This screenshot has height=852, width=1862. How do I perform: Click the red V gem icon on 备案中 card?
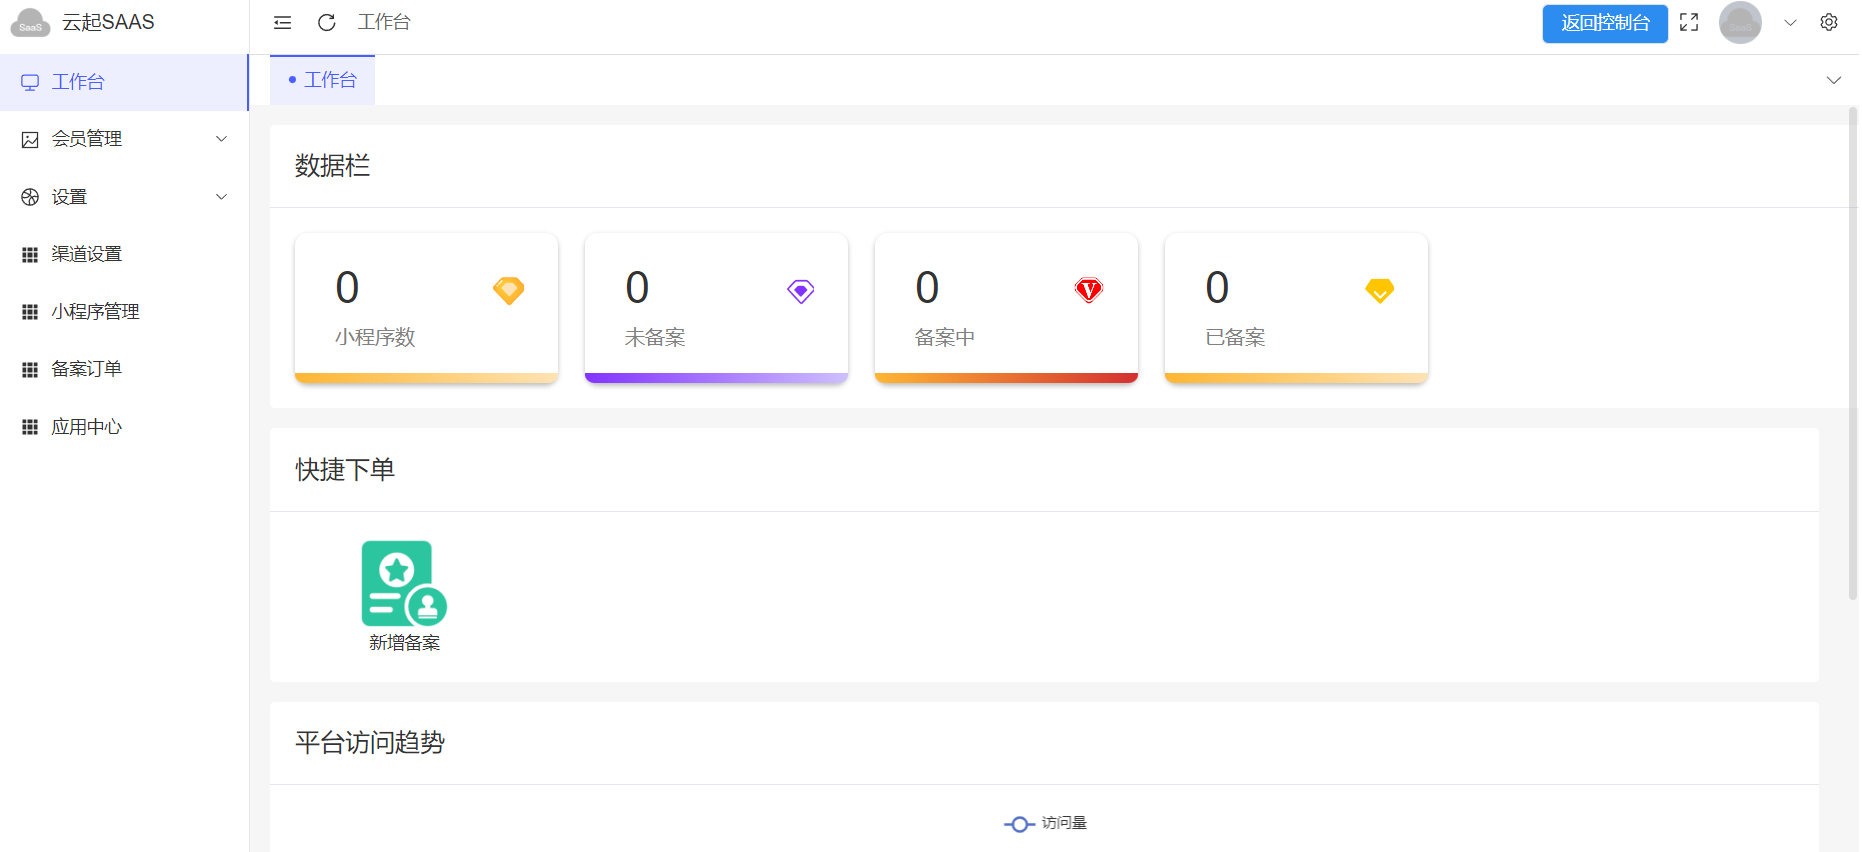click(x=1089, y=290)
